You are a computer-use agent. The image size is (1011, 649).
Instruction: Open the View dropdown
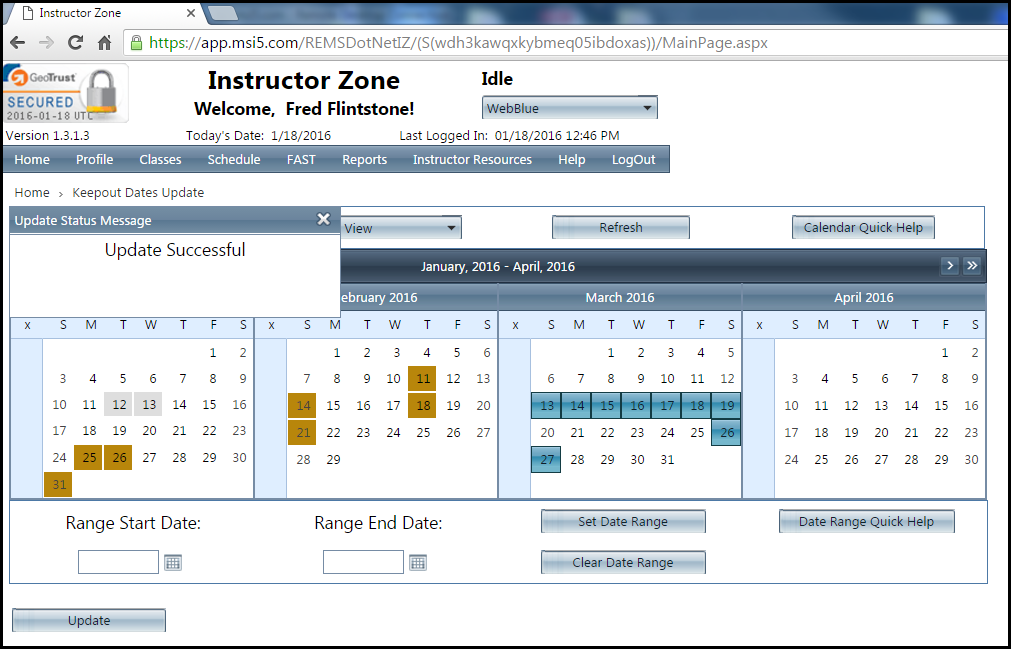[x=400, y=227]
